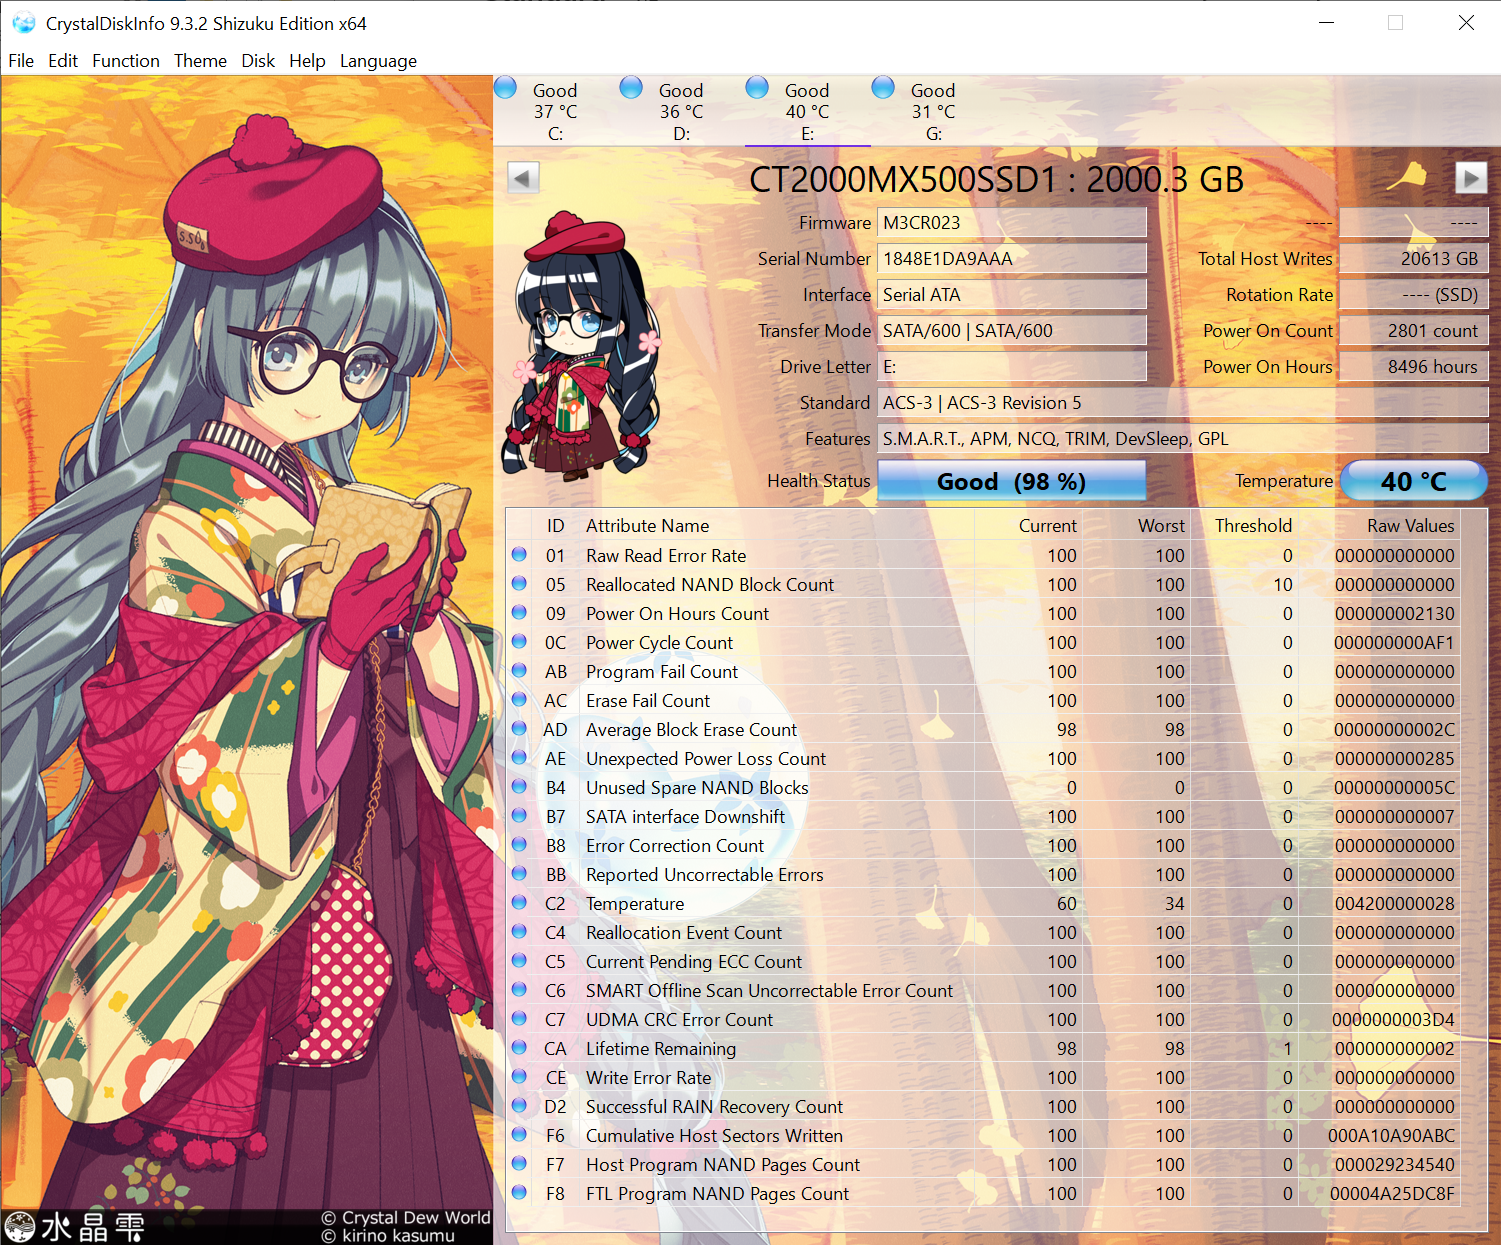Screen dimensions: 1501x1245
Task: Click the Serial Number field 1848E1DA9AAA
Action: pos(1011,259)
